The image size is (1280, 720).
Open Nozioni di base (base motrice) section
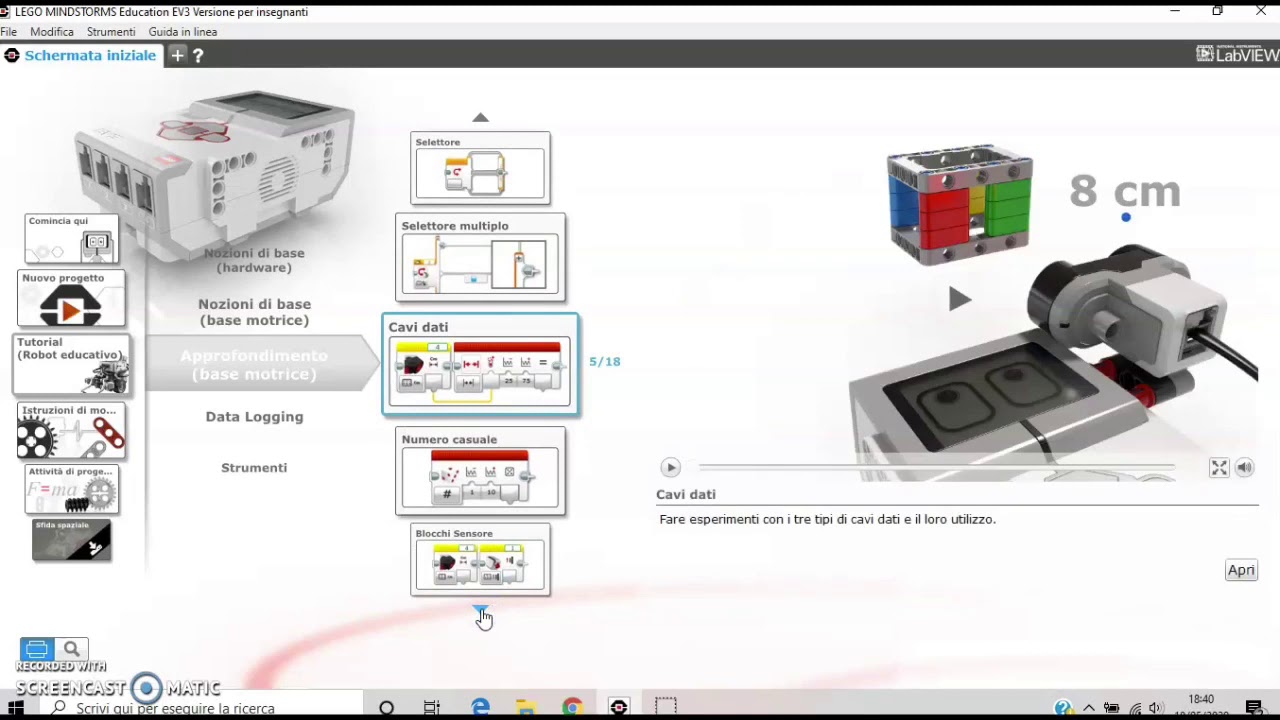point(254,312)
